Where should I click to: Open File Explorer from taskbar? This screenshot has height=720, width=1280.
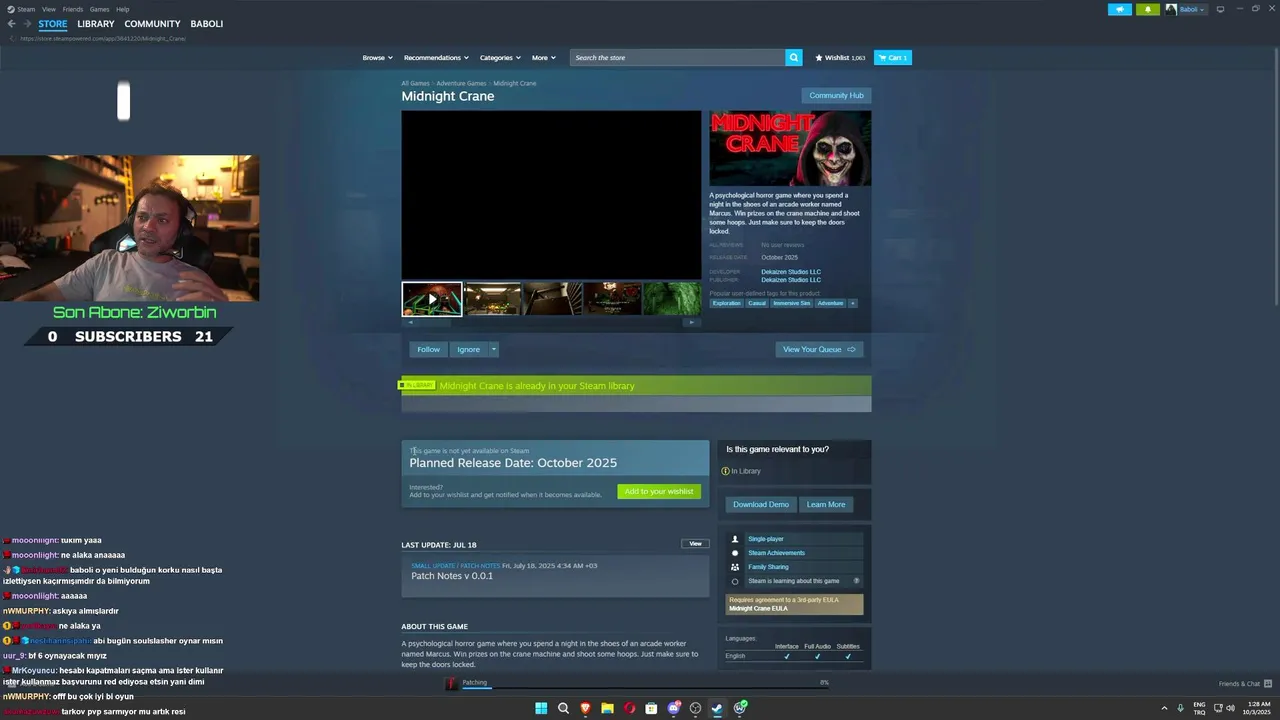pos(607,708)
